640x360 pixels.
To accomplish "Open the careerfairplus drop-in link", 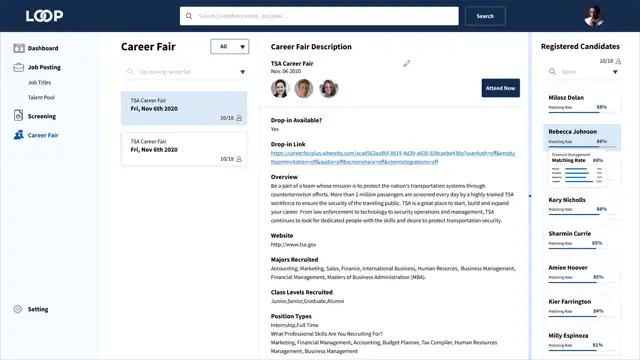I will [x=393, y=158].
